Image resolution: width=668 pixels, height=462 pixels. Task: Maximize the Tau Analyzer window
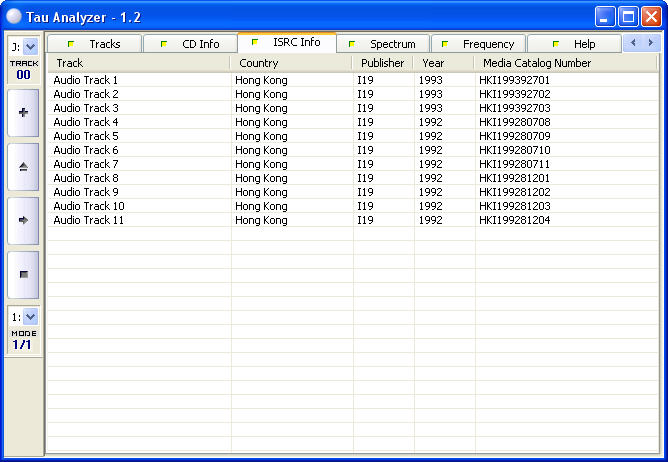pos(628,17)
